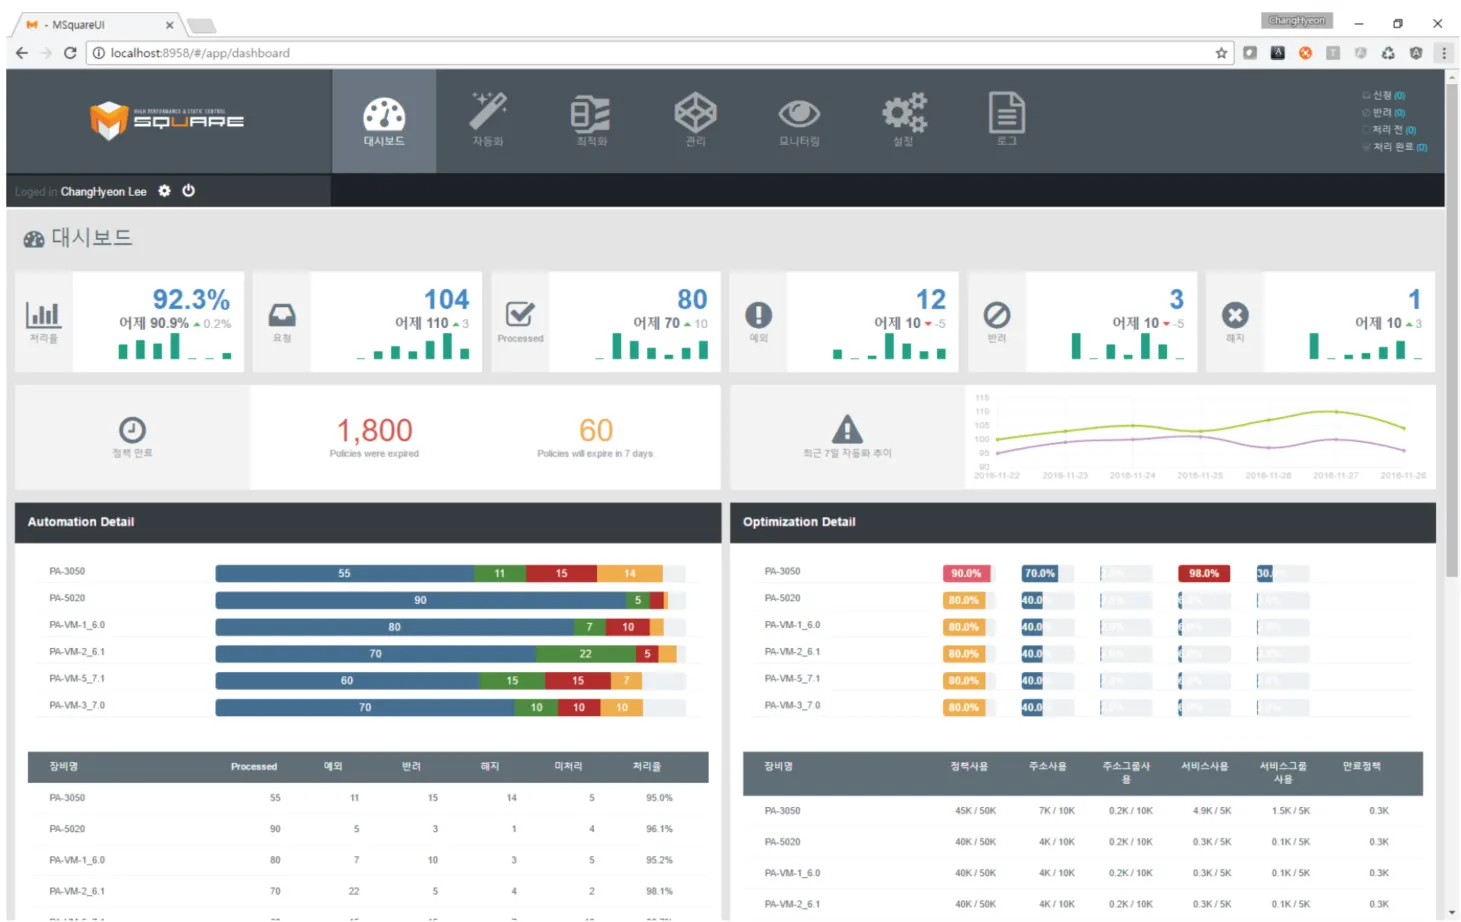The width and height of the screenshot is (1461, 922).
Task: Open user settings gear beside ChangHyeon Lee
Action: point(164,191)
